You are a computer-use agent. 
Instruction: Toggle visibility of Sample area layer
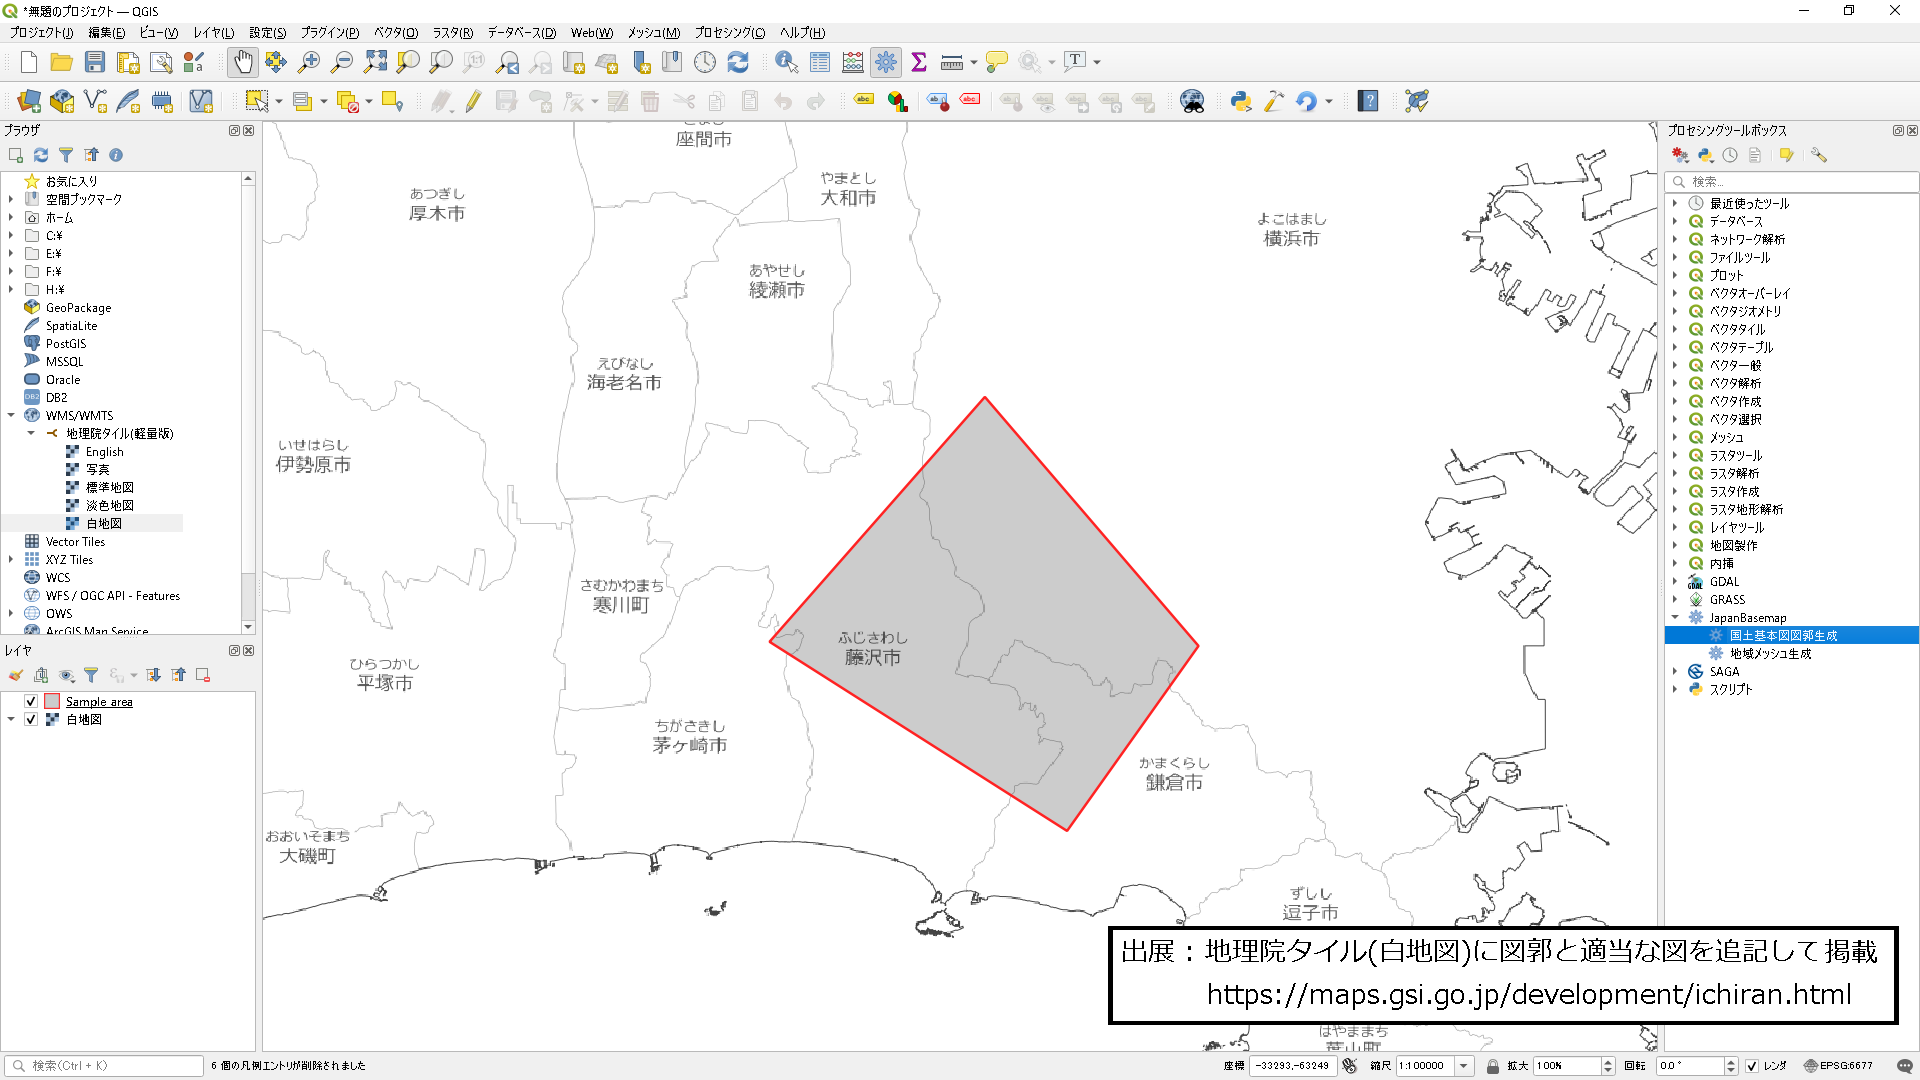point(31,702)
